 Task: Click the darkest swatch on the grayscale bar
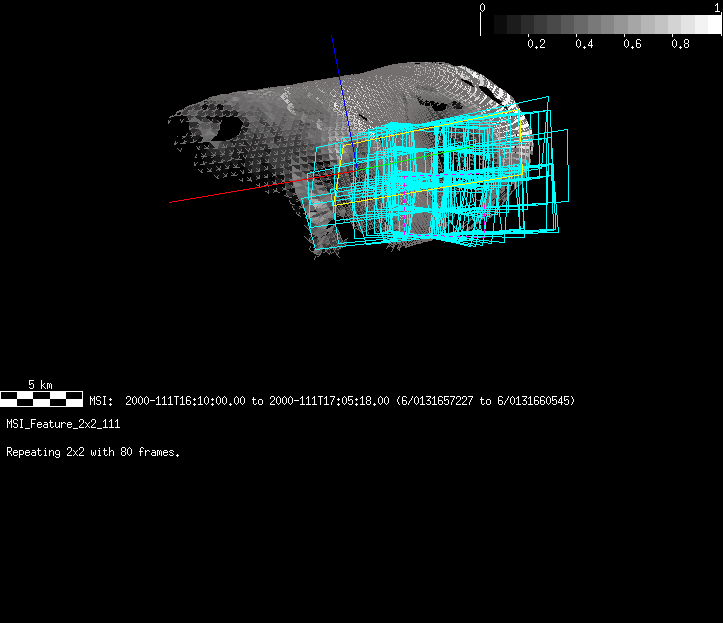(490, 25)
